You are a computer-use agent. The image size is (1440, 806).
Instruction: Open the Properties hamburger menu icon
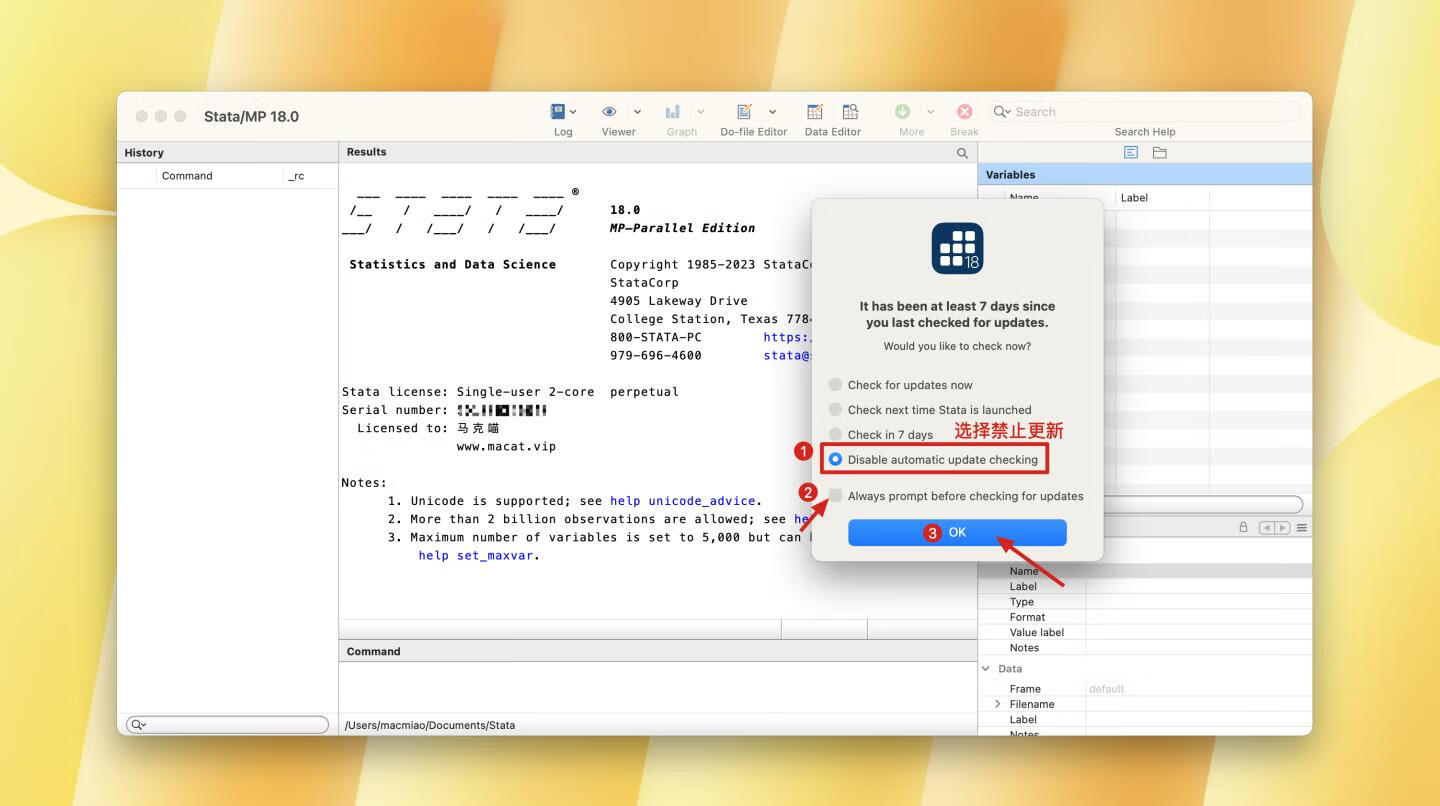pyautogui.click(x=1302, y=527)
